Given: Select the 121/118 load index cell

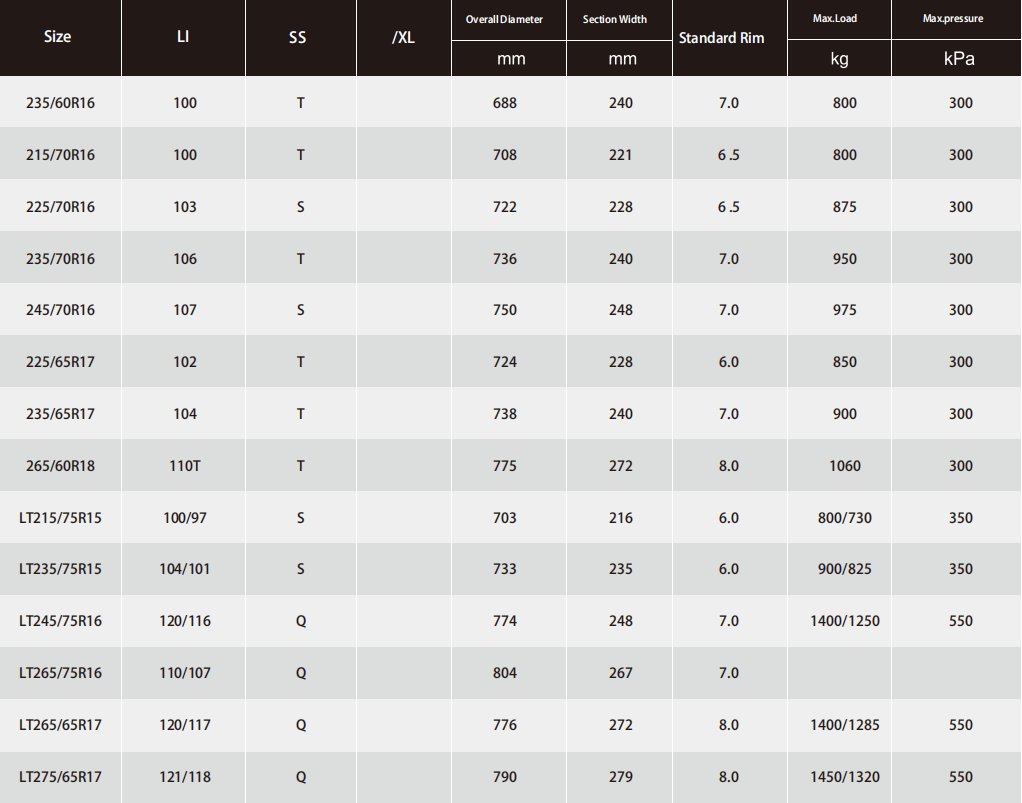Looking at the screenshot, I should [x=185, y=776].
